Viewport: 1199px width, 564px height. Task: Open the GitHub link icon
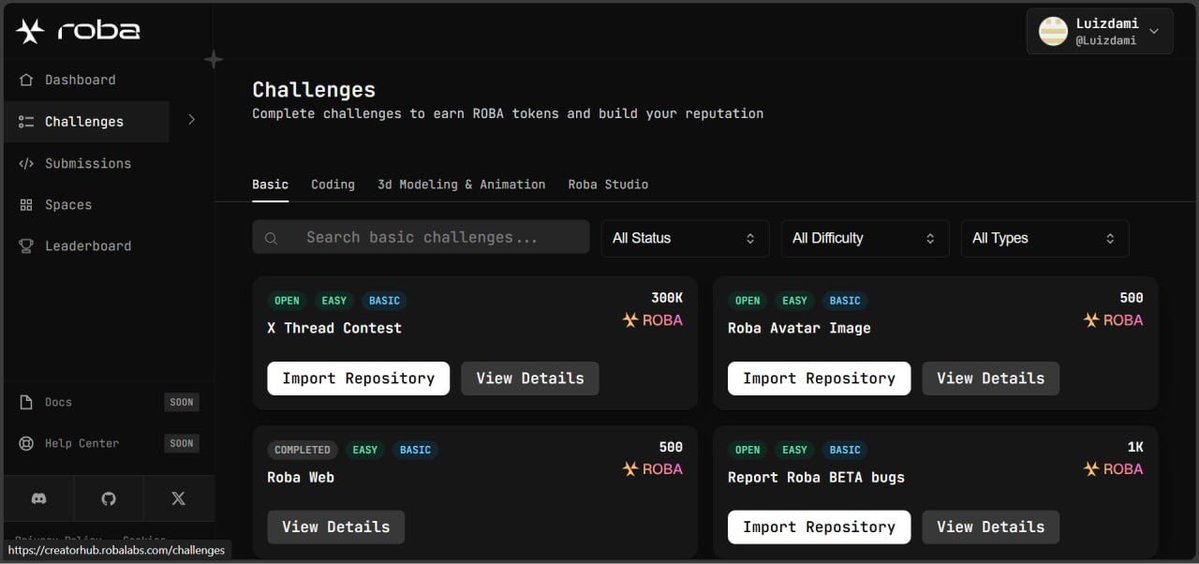(109, 498)
